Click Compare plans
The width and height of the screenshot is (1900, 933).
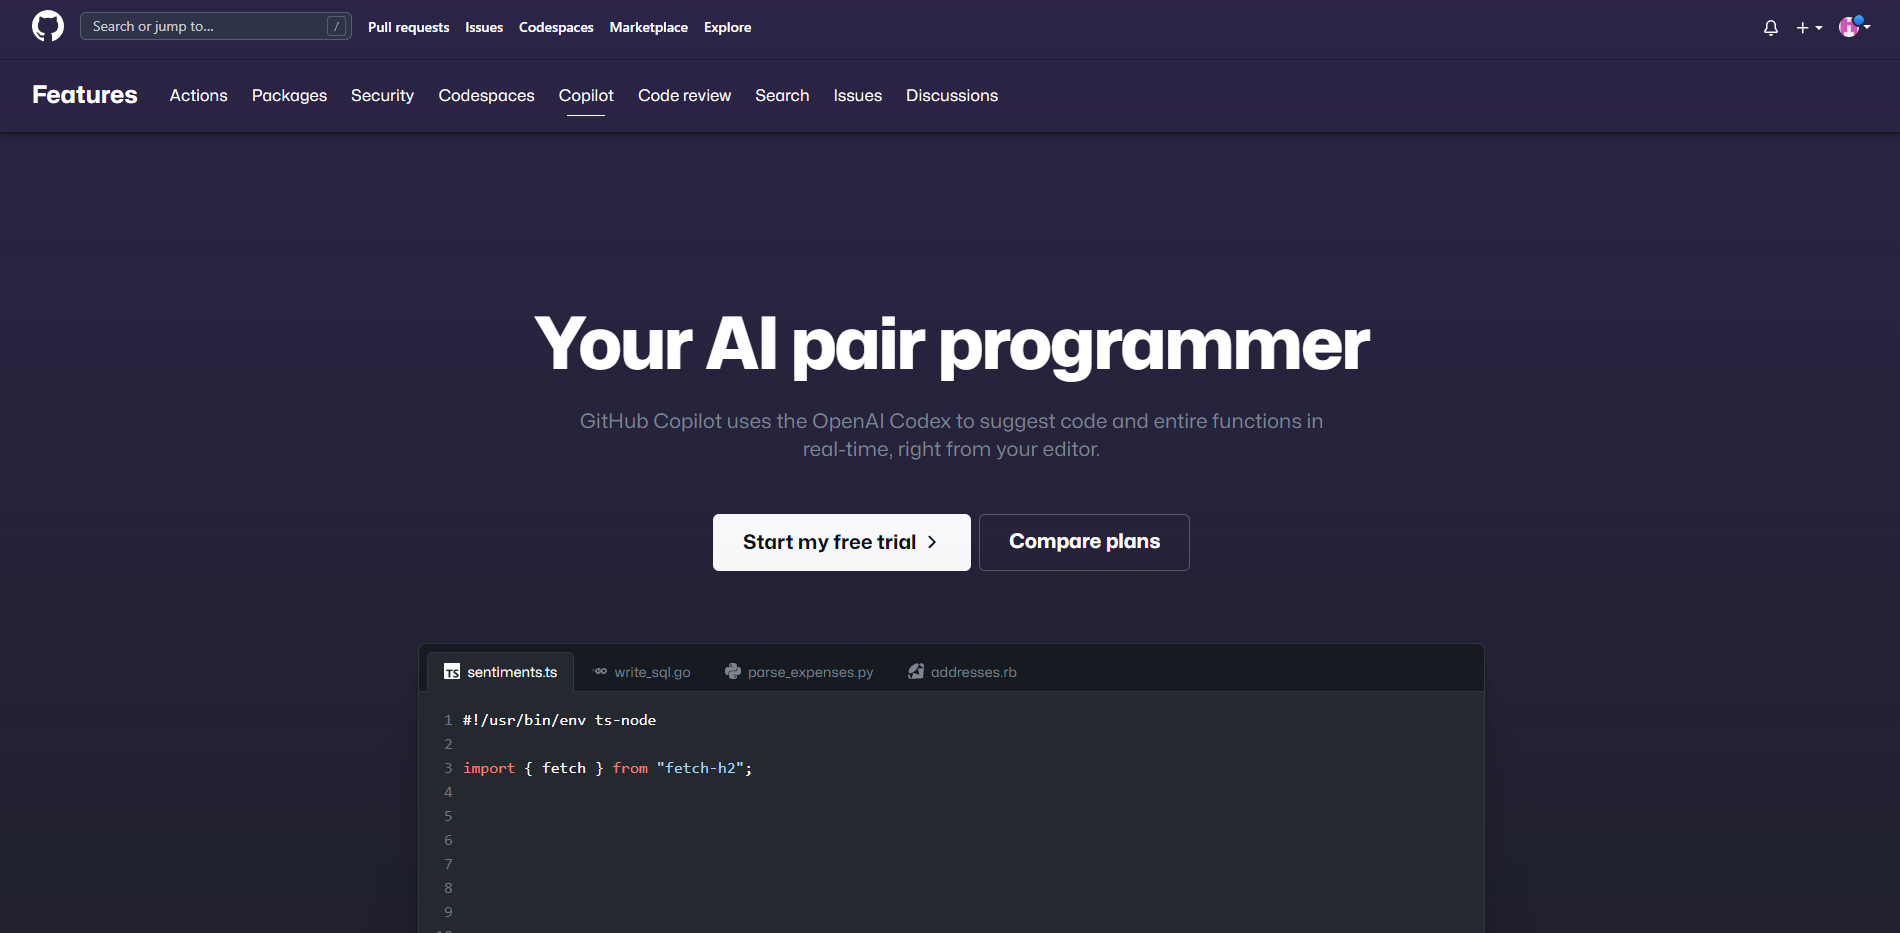[x=1084, y=542]
